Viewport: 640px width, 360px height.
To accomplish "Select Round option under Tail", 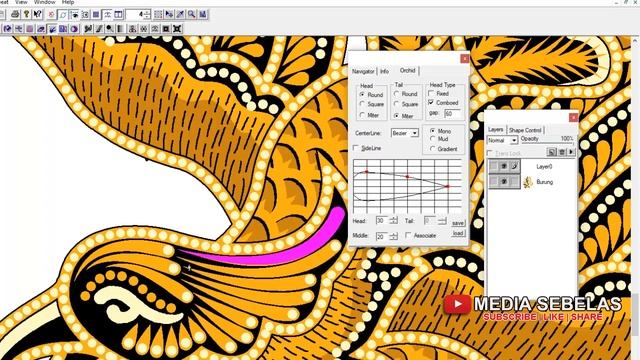I will click(x=396, y=94).
